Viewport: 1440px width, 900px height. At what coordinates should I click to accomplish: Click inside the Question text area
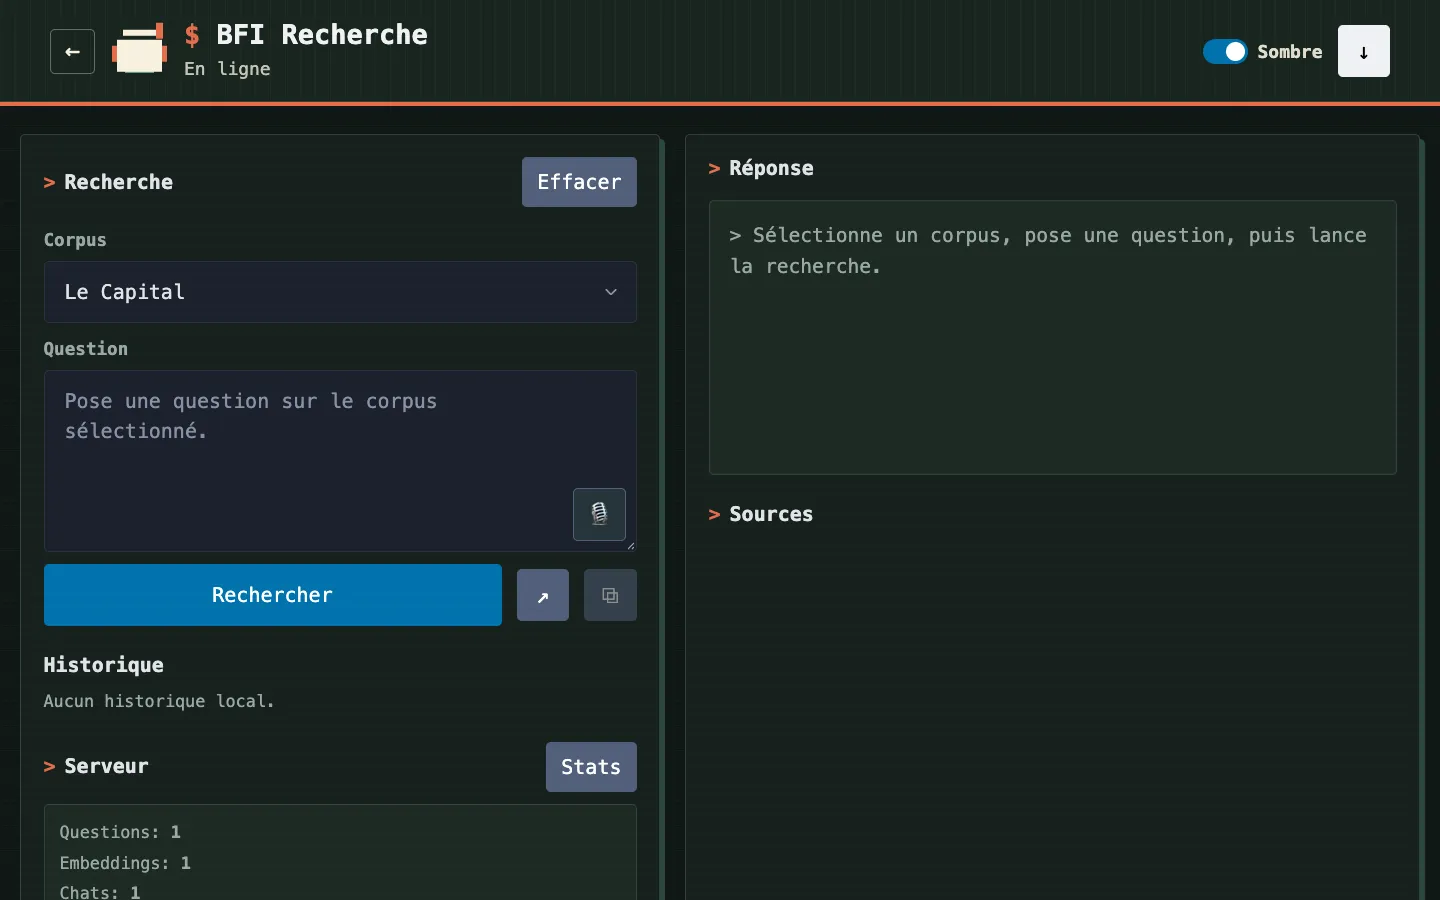click(340, 461)
